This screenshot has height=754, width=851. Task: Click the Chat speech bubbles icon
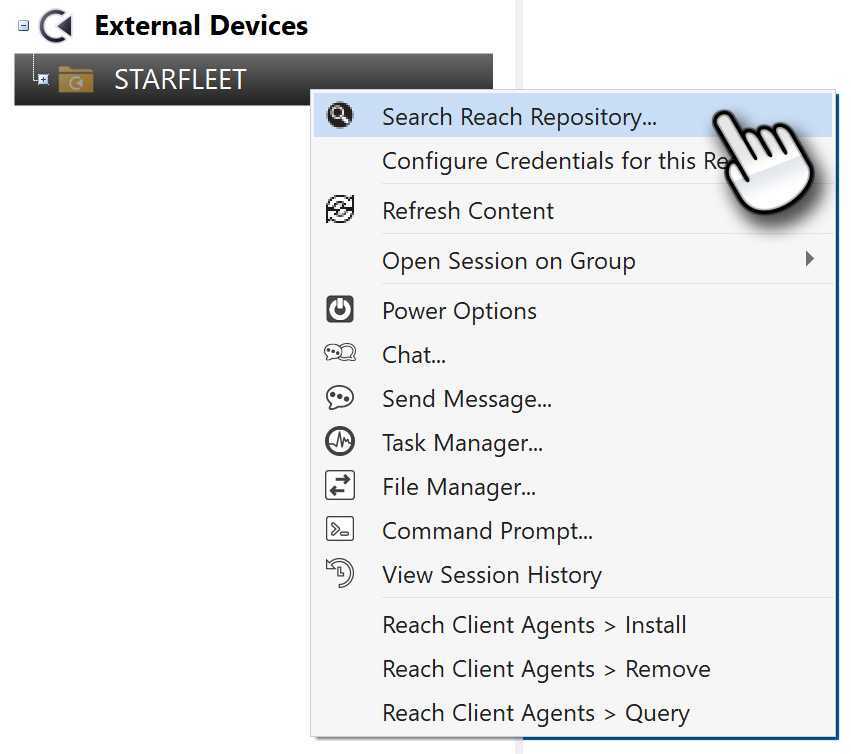pos(340,354)
